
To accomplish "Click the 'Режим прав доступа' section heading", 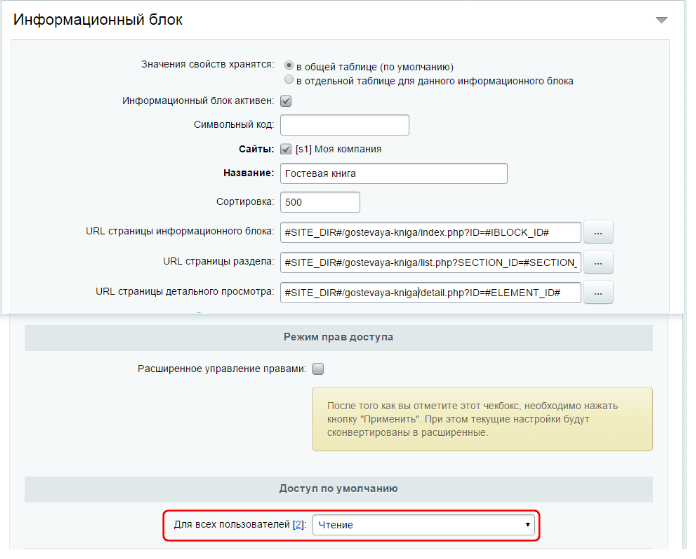I will 338,337.
